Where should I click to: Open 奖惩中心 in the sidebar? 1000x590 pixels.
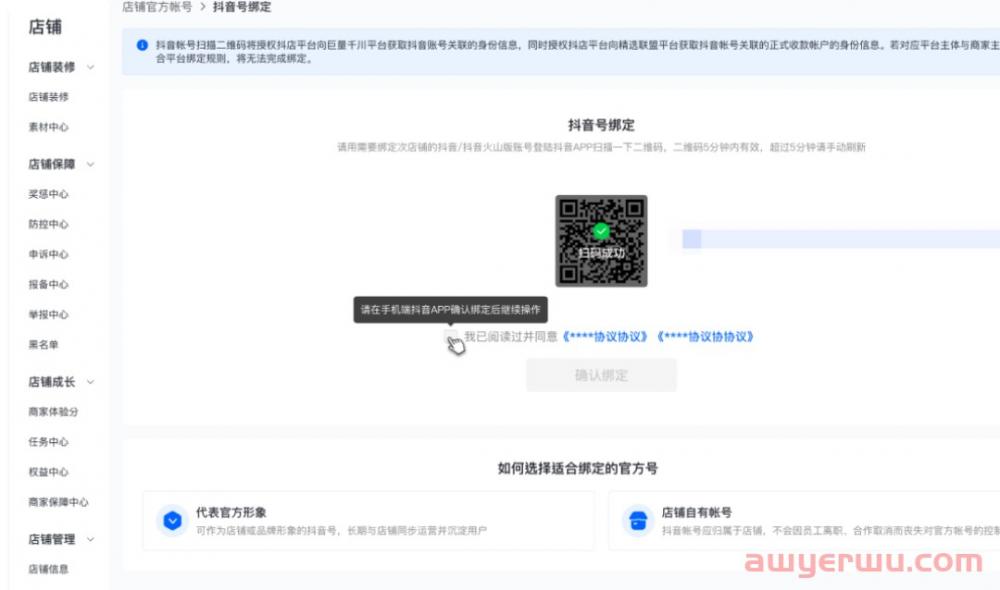(48, 194)
